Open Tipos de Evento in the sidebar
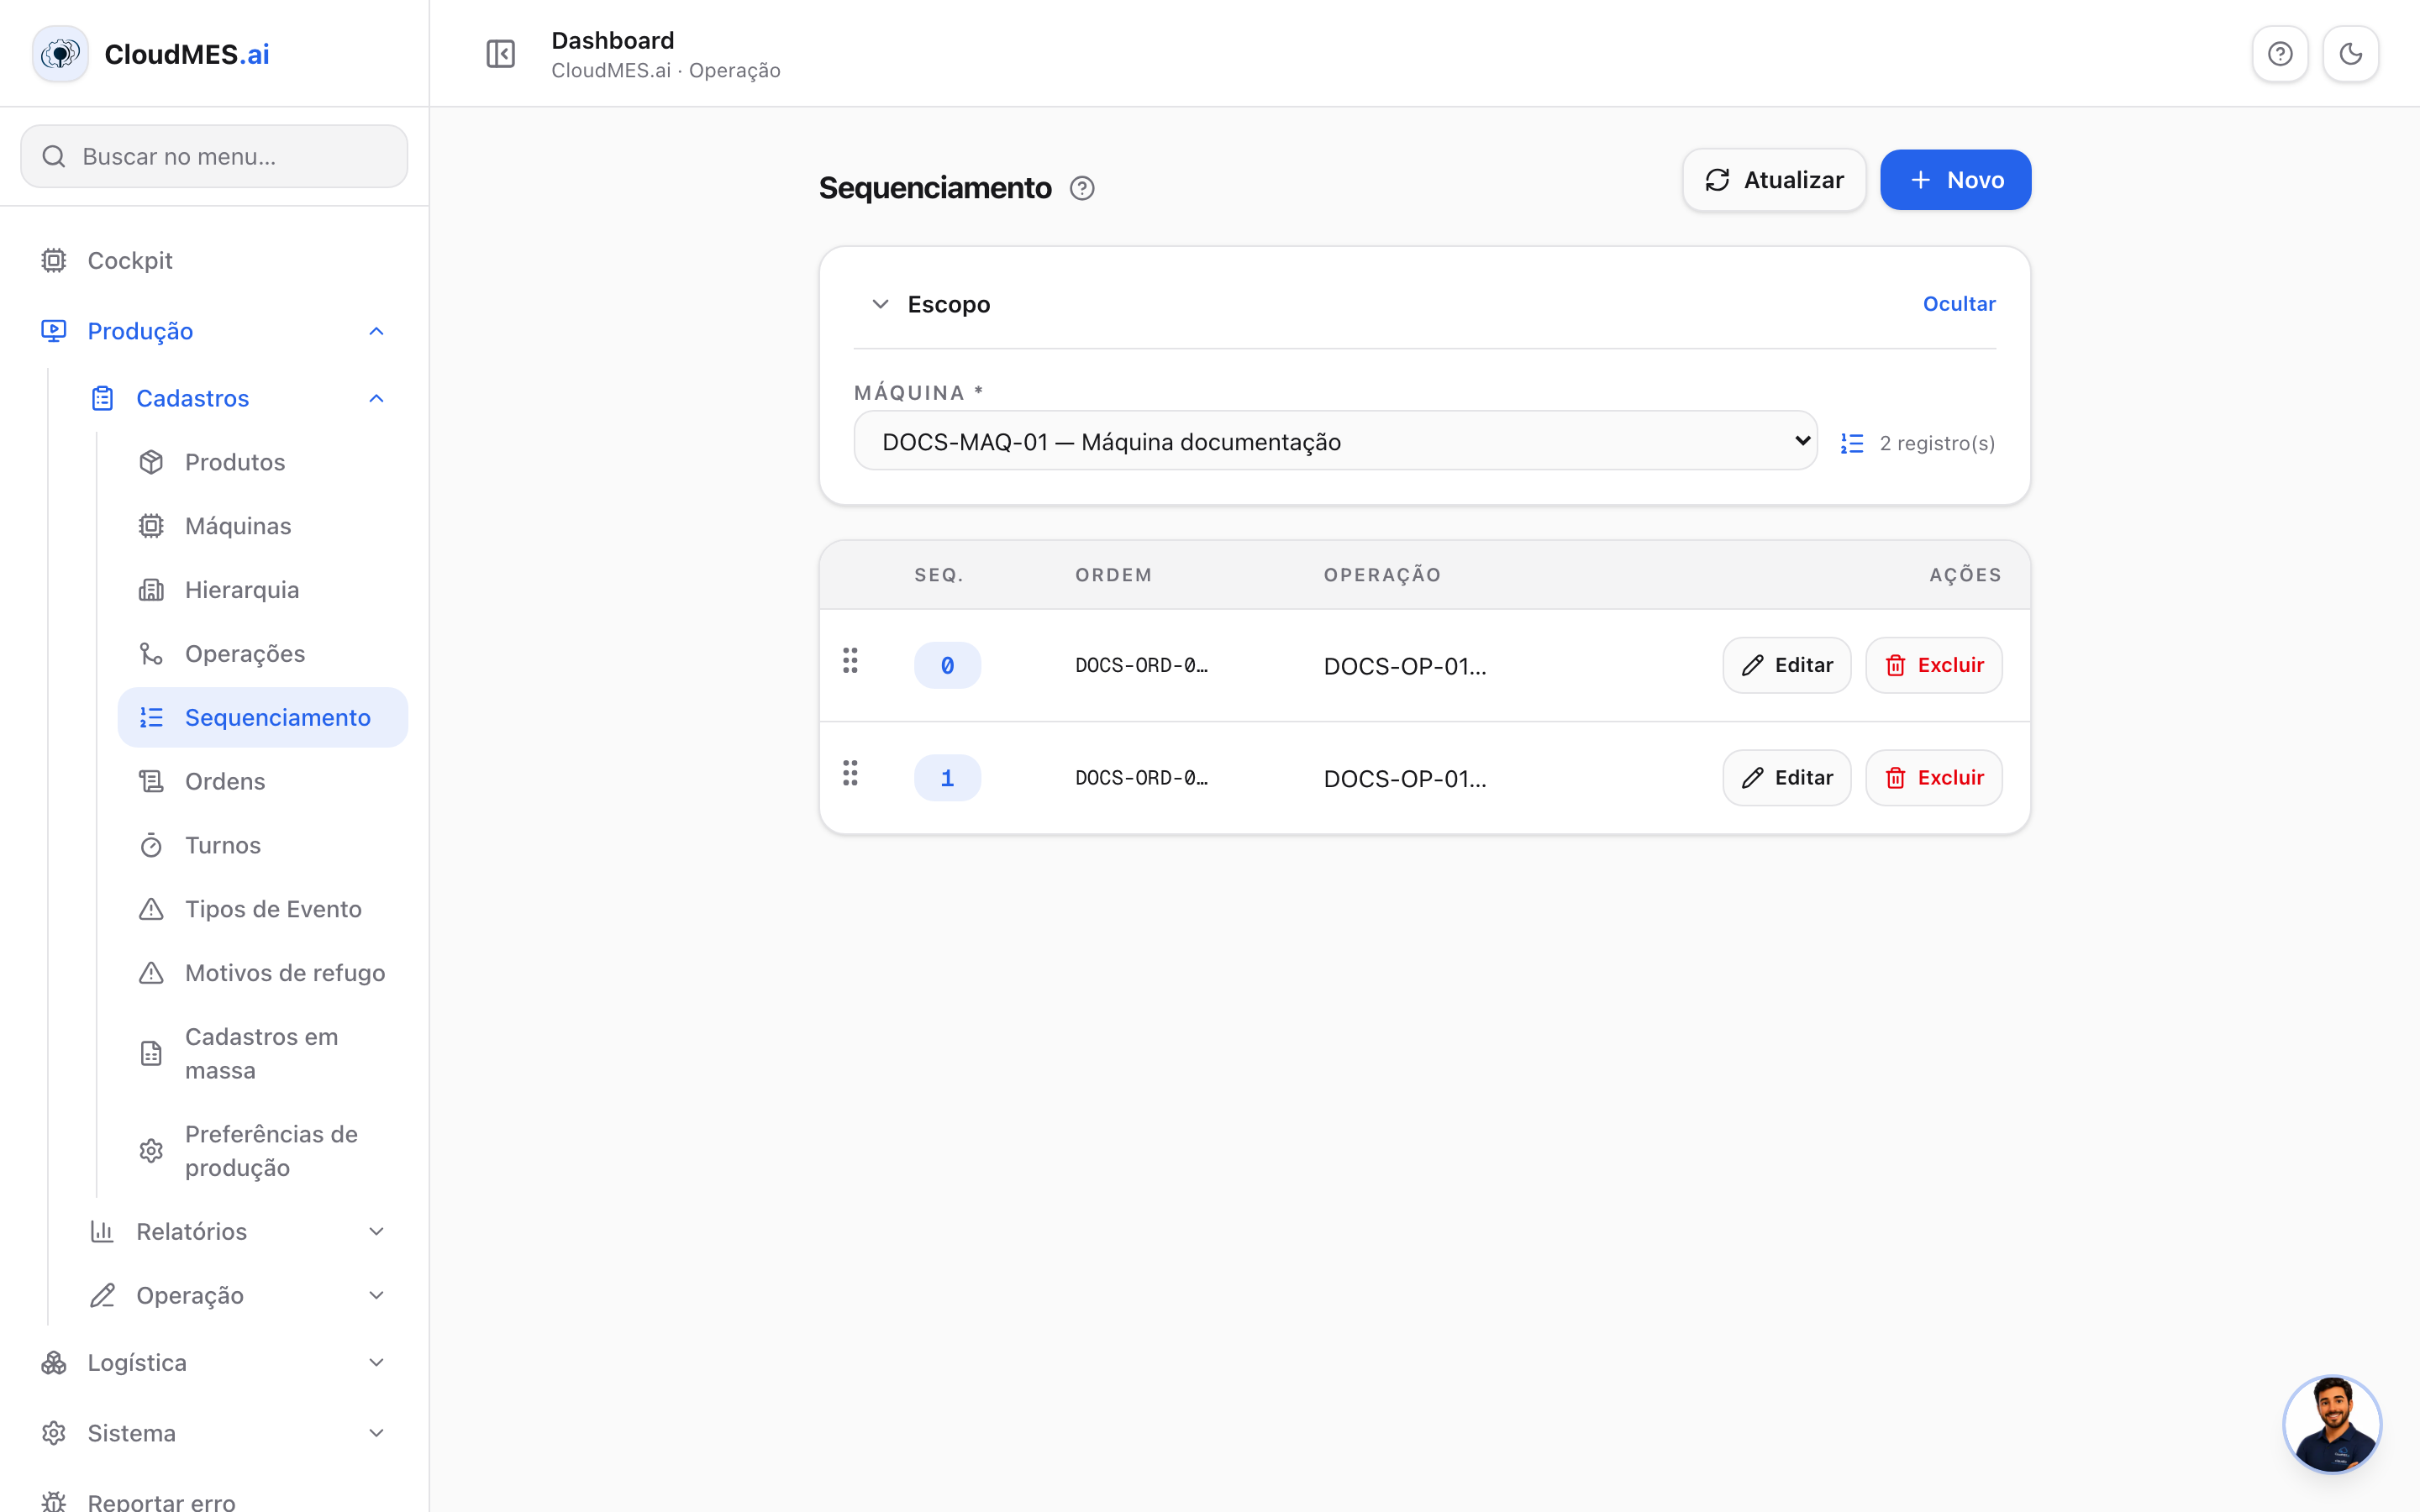Screen dimensions: 2420x1512 (263, 909)
